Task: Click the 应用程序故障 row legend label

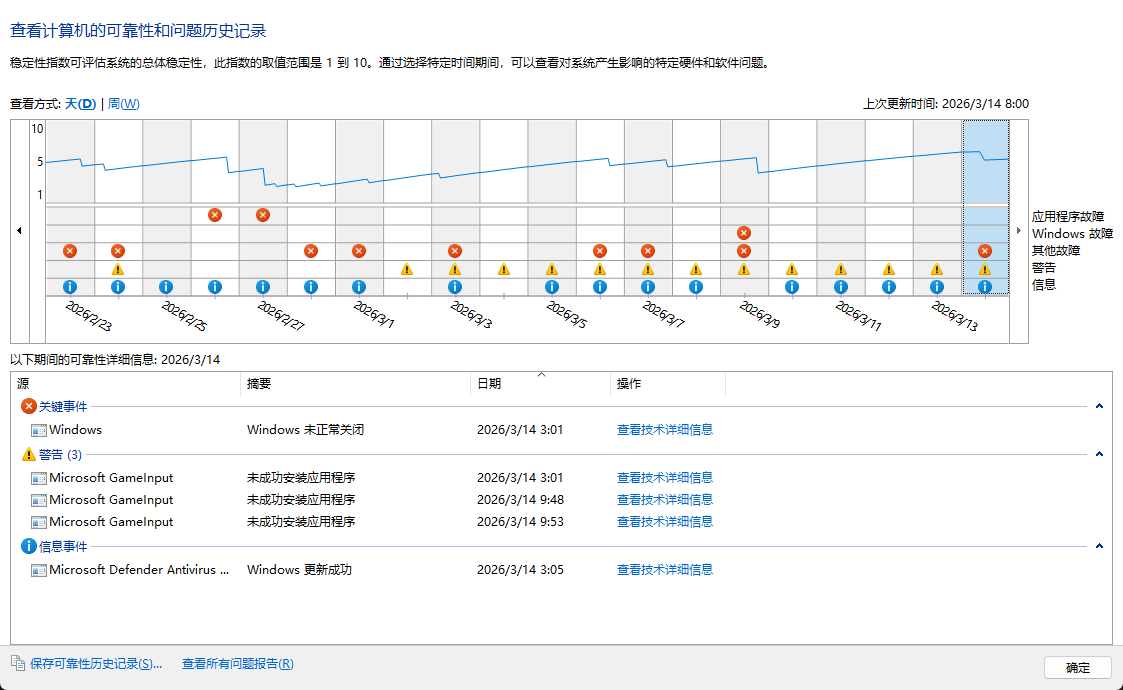Action: (x=1068, y=216)
